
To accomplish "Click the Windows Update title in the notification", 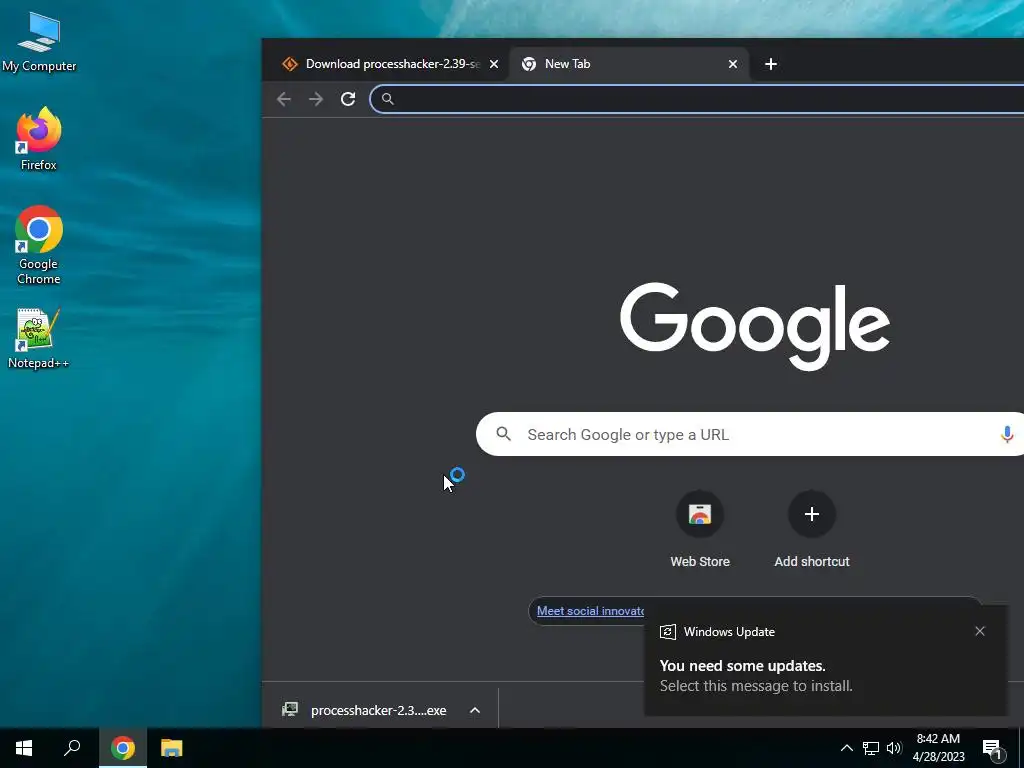I will coord(729,632).
